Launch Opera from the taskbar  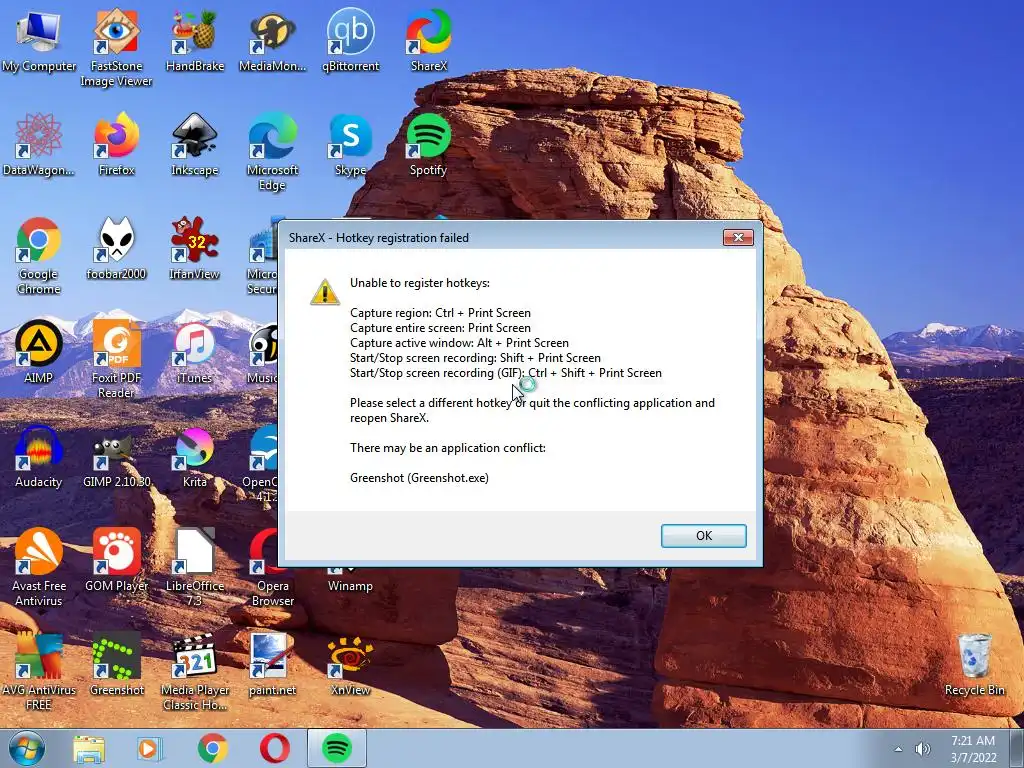coord(274,749)
